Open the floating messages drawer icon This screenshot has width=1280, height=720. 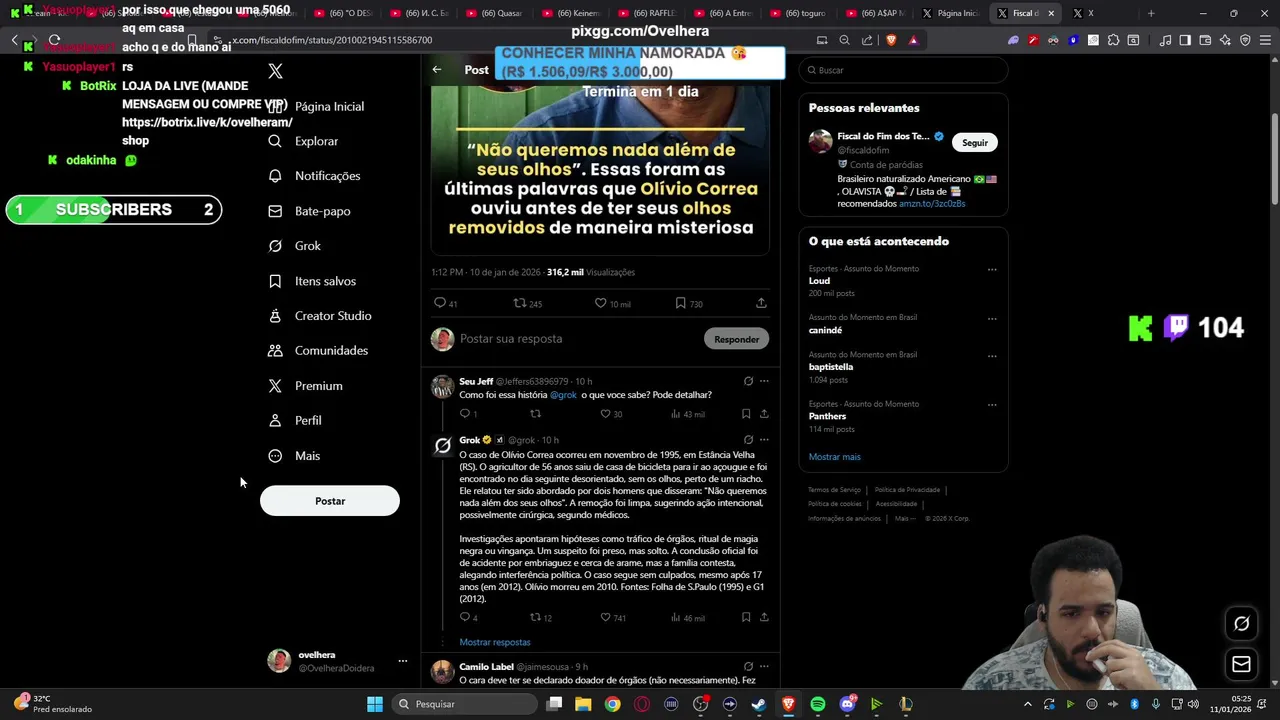pyautogui.click(x=1241, y=664)
